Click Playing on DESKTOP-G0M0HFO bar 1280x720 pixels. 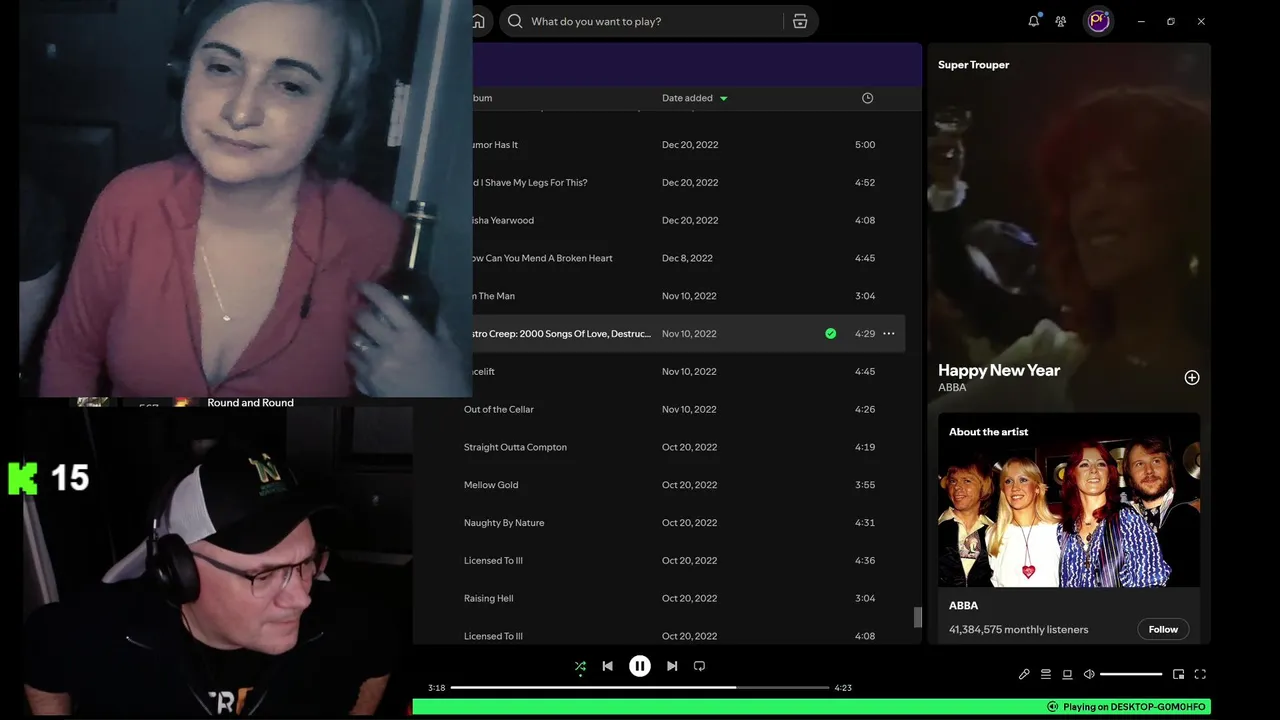(811, 707)
